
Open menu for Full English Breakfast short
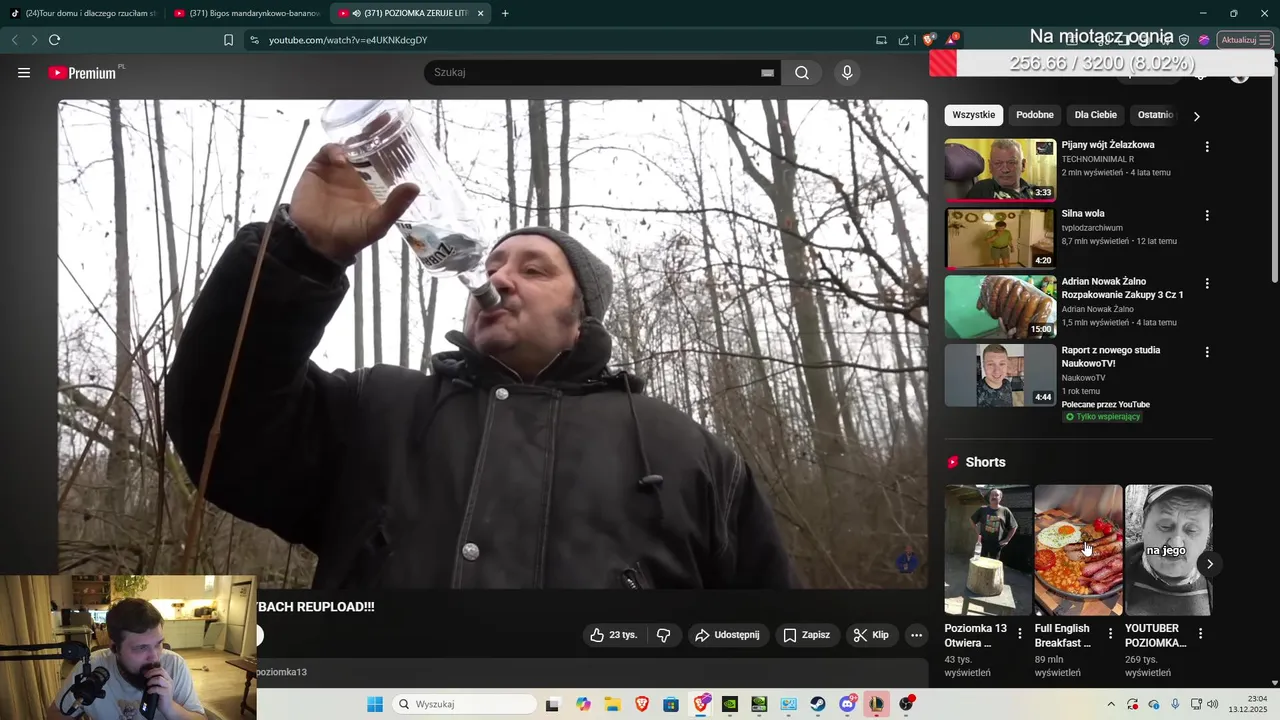(1110, 633)
